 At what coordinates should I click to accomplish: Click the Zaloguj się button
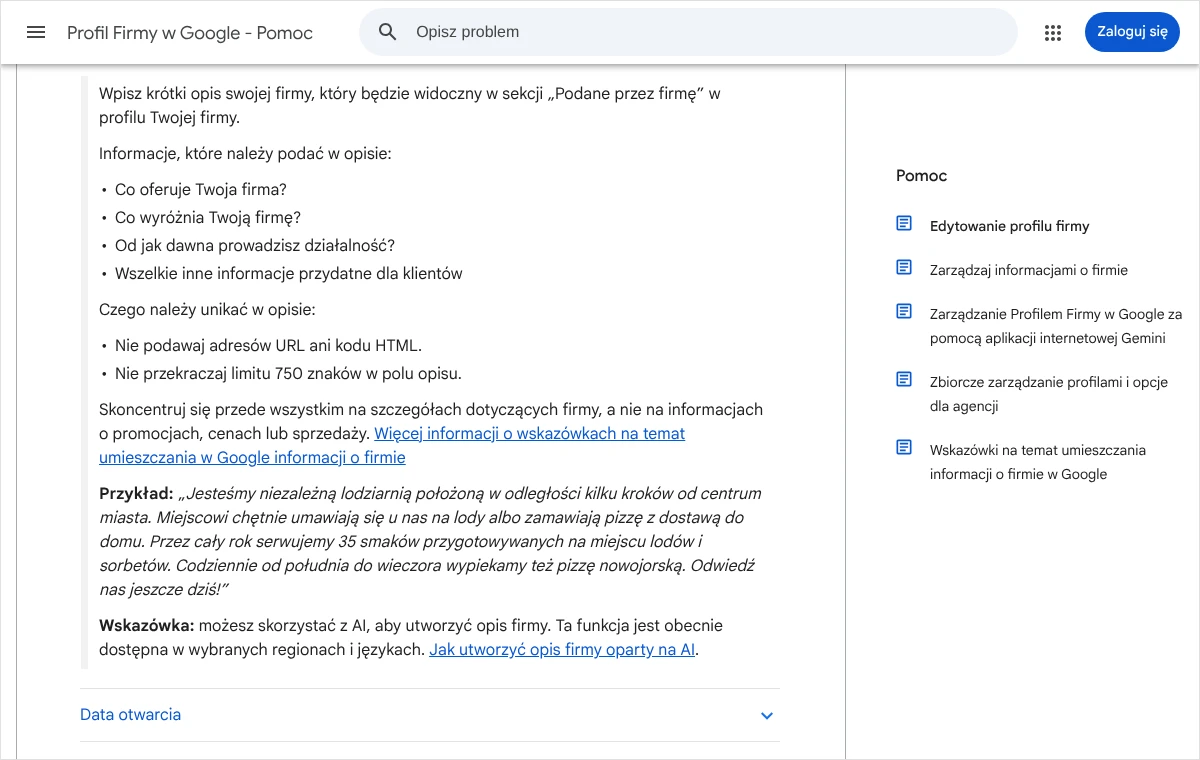click(x=1132, y=32)
